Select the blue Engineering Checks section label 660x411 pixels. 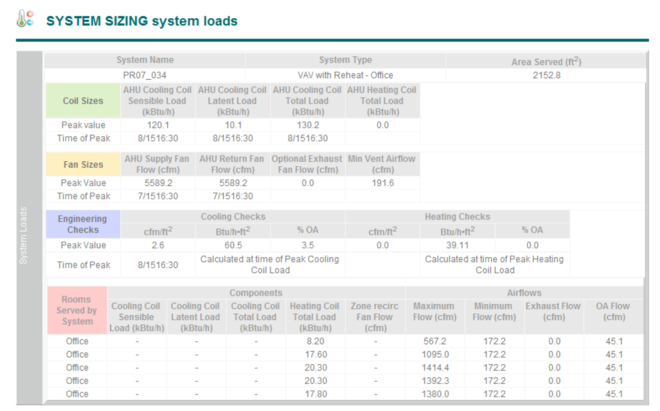point(83,222)
